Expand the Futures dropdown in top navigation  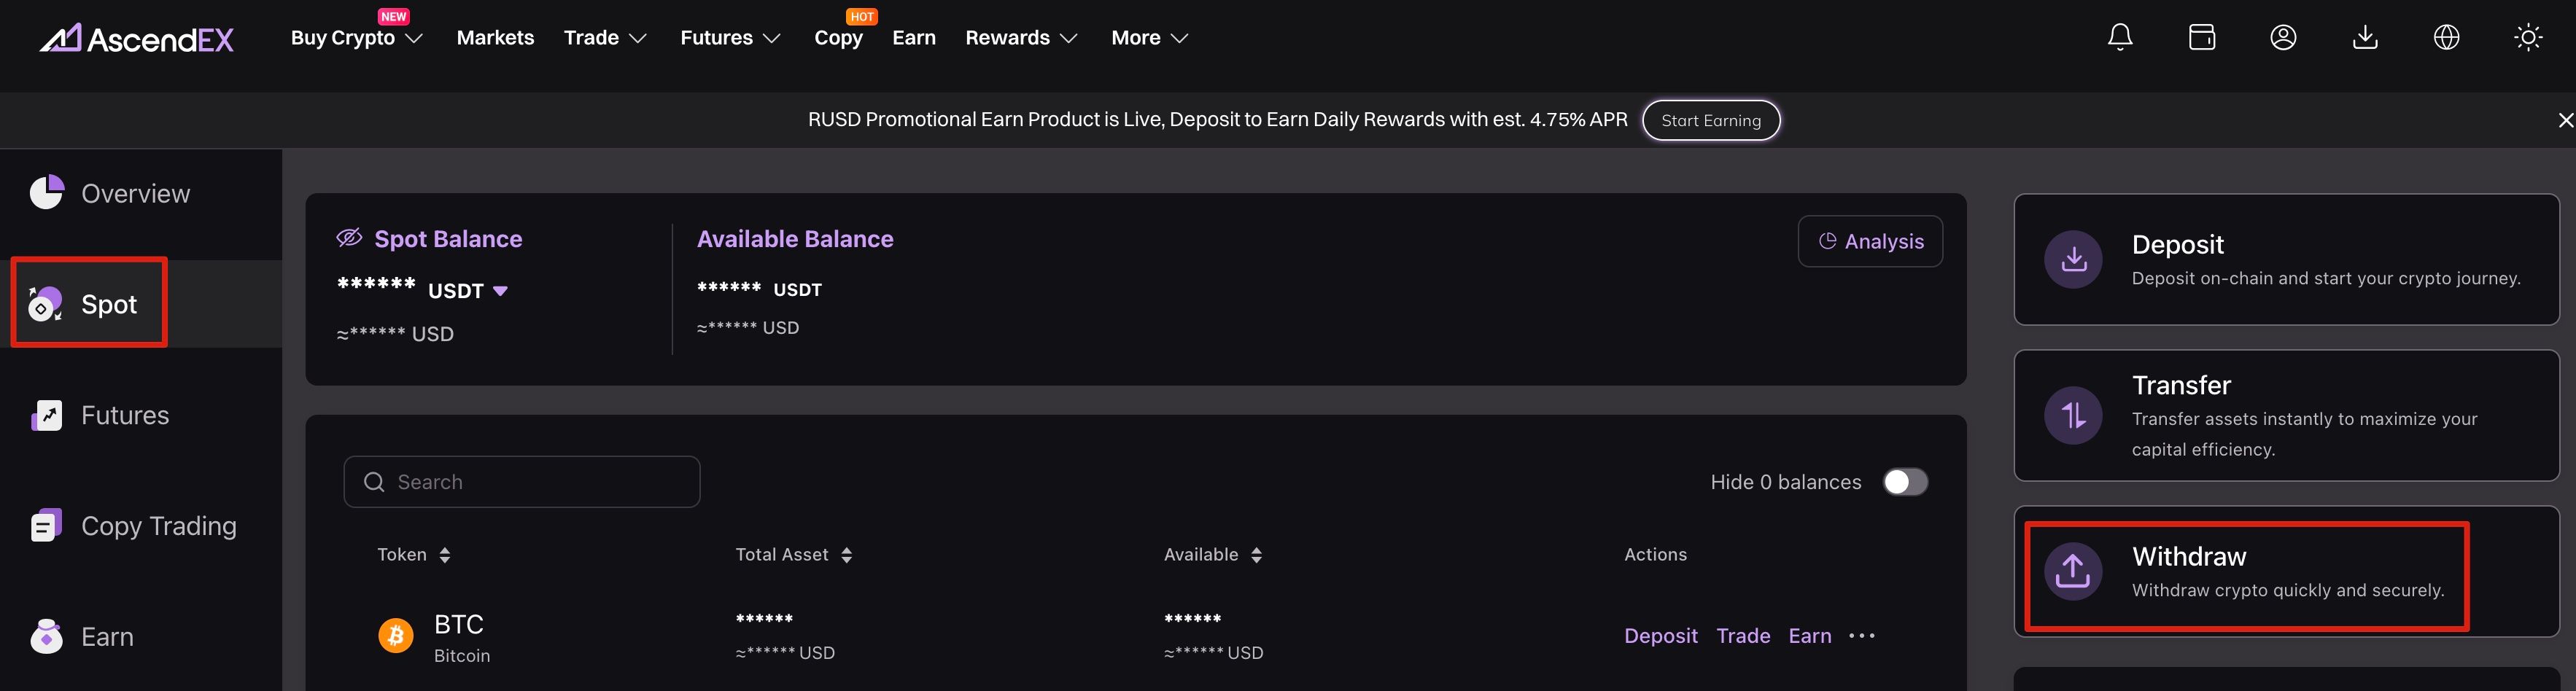click(729, 38)
